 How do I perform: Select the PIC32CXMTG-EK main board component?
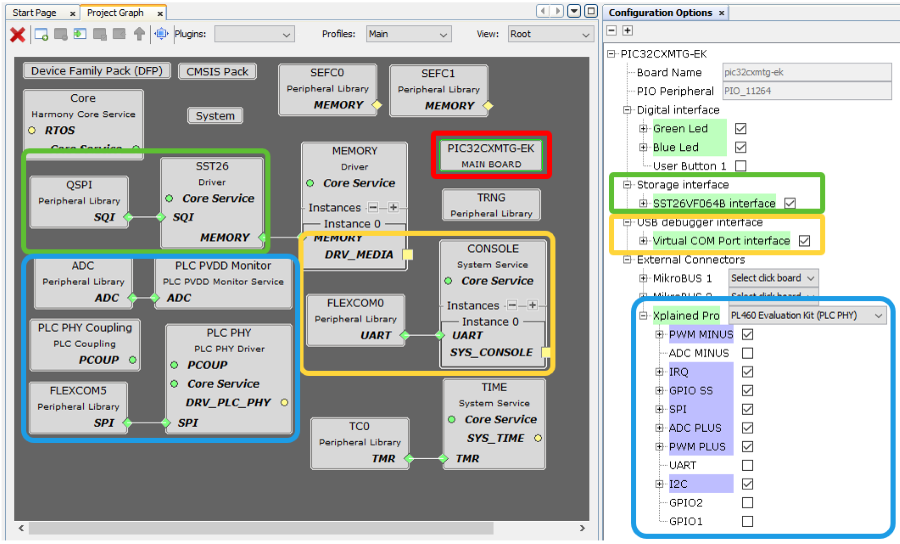tap(491, 155)
